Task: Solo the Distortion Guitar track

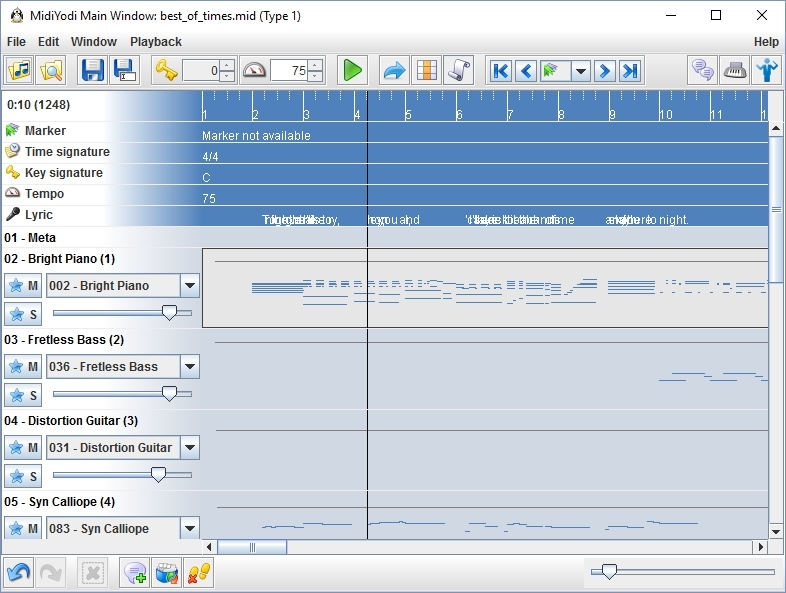Action: [23, 477]
